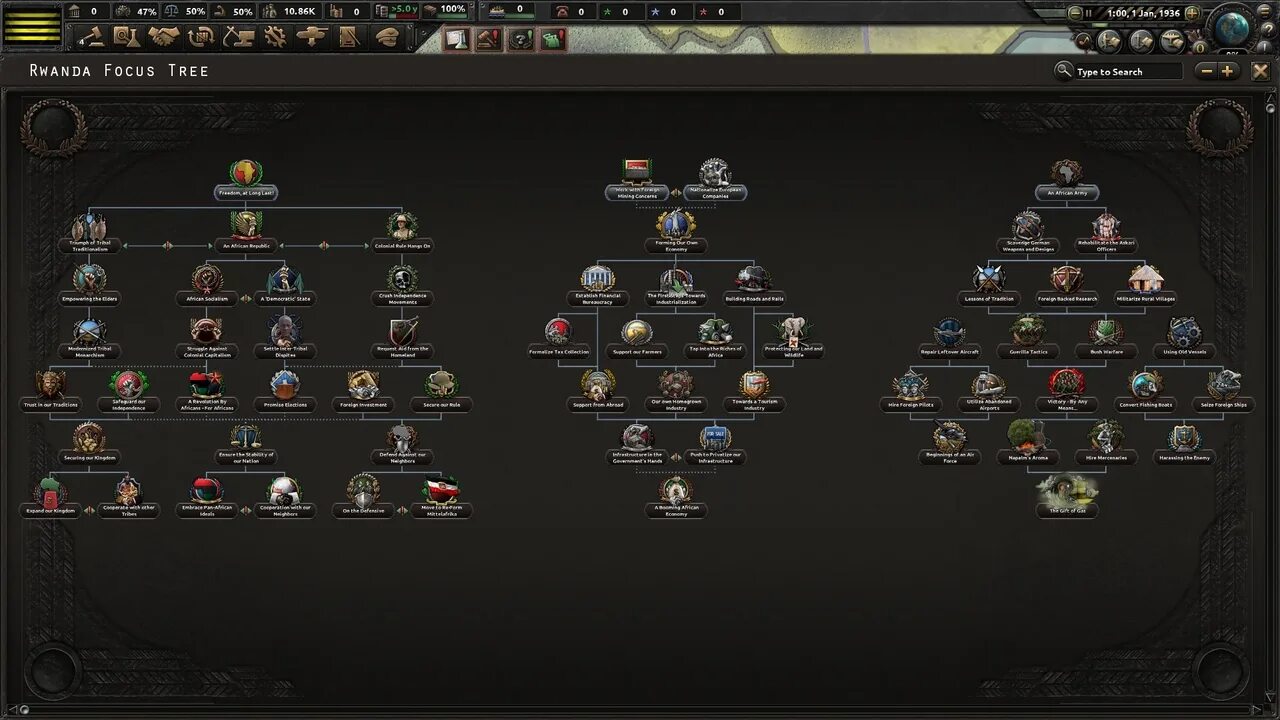
Task: Open the diplomacy handshake tab
Action: (x=164, y=37)
